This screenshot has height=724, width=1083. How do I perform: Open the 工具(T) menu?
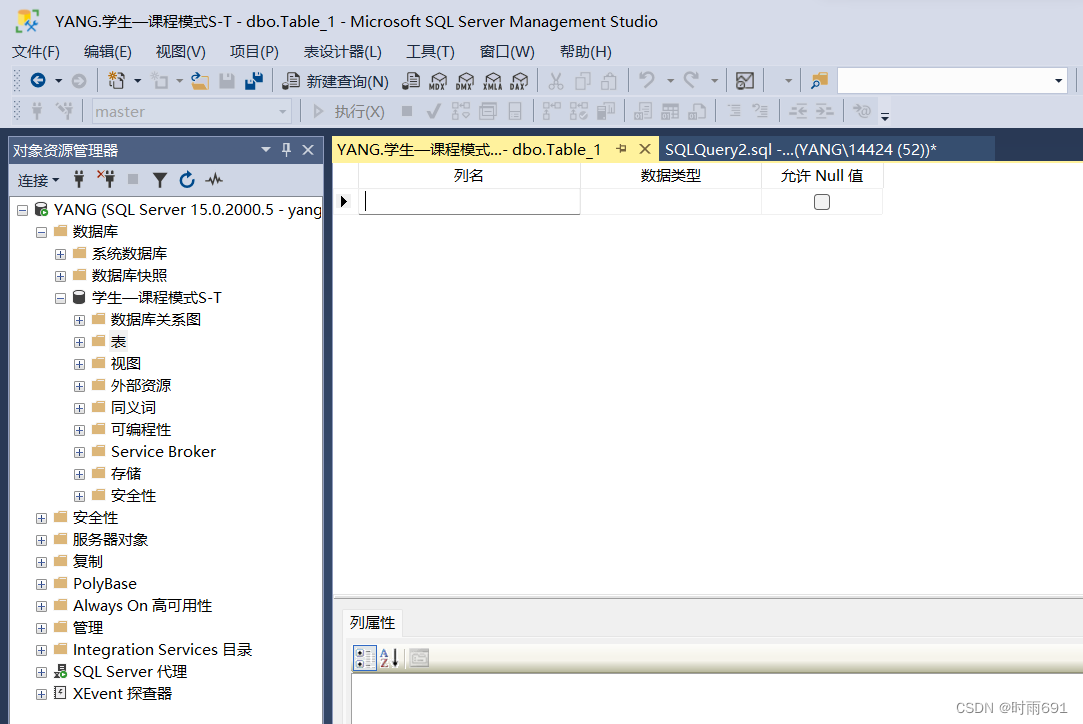430,52
